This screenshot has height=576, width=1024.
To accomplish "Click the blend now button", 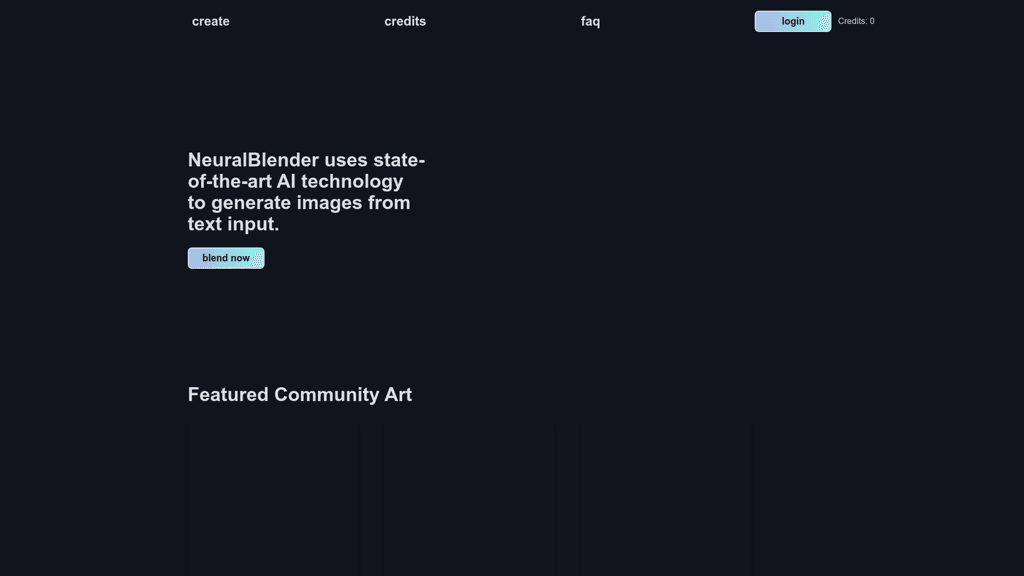I will click(x=226, y=258).
